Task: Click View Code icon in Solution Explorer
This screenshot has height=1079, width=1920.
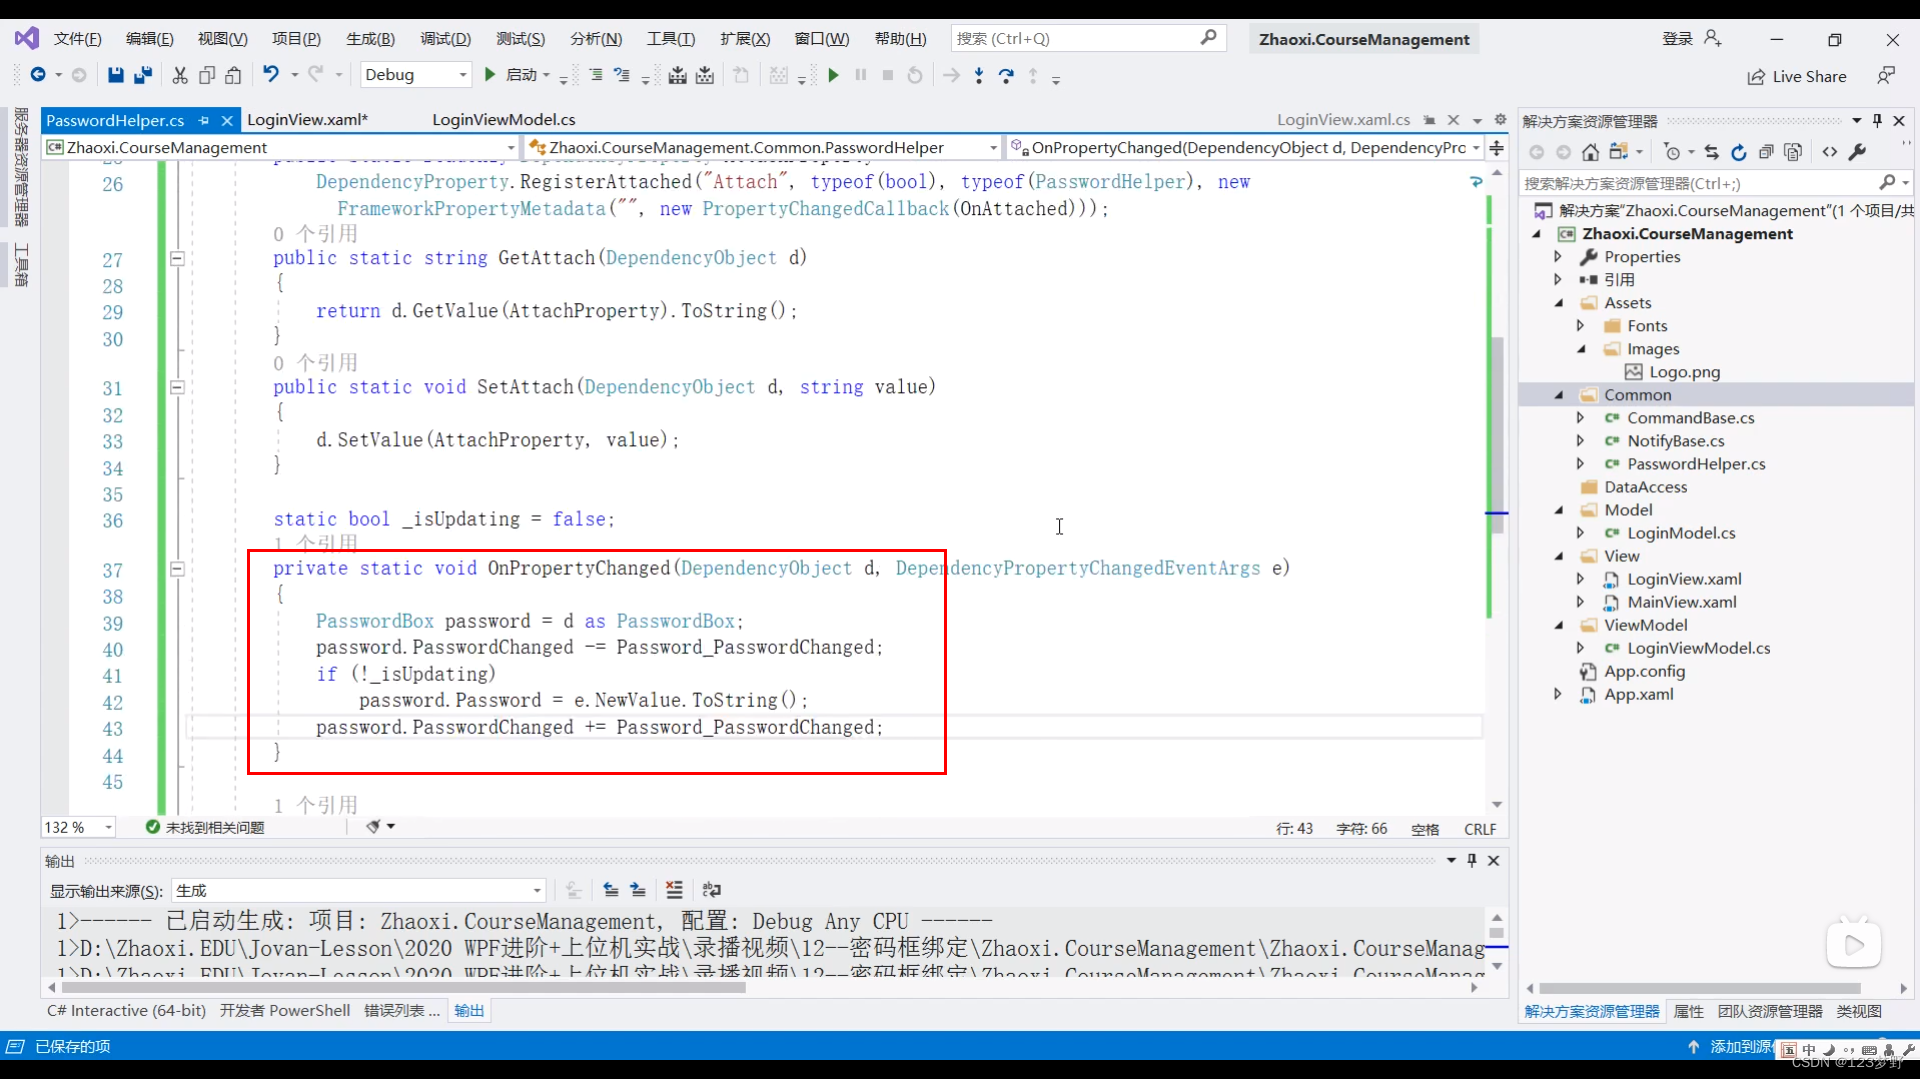Action: [1829, 152]
